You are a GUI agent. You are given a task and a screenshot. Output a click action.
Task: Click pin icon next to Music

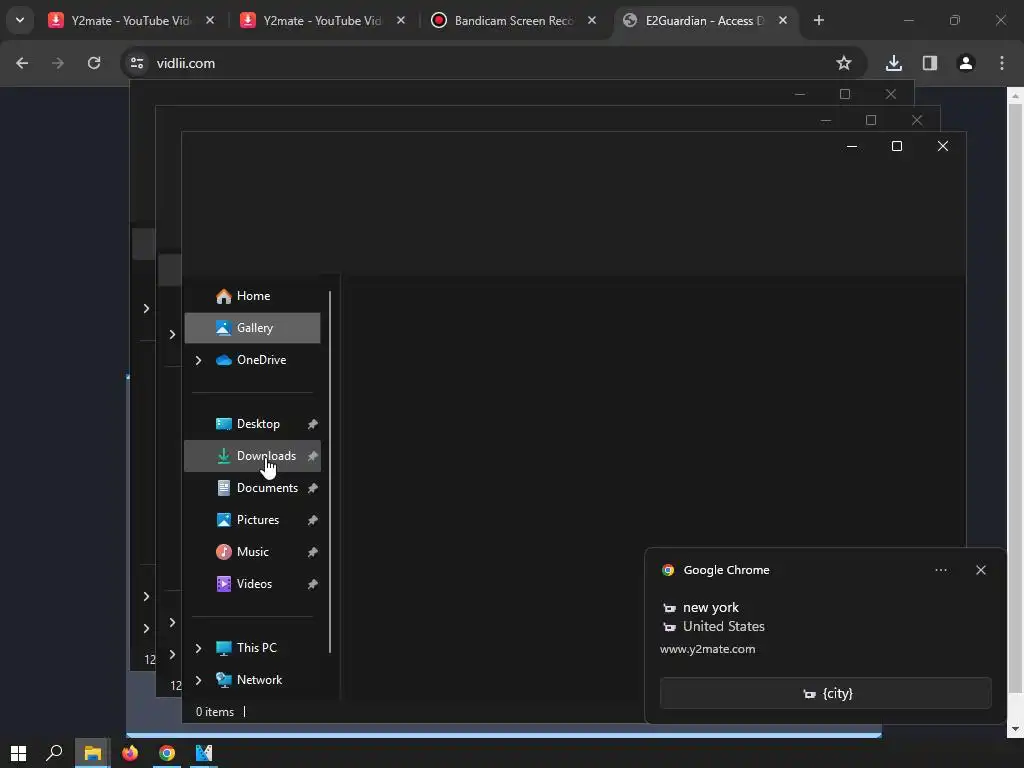pos(313,552)
